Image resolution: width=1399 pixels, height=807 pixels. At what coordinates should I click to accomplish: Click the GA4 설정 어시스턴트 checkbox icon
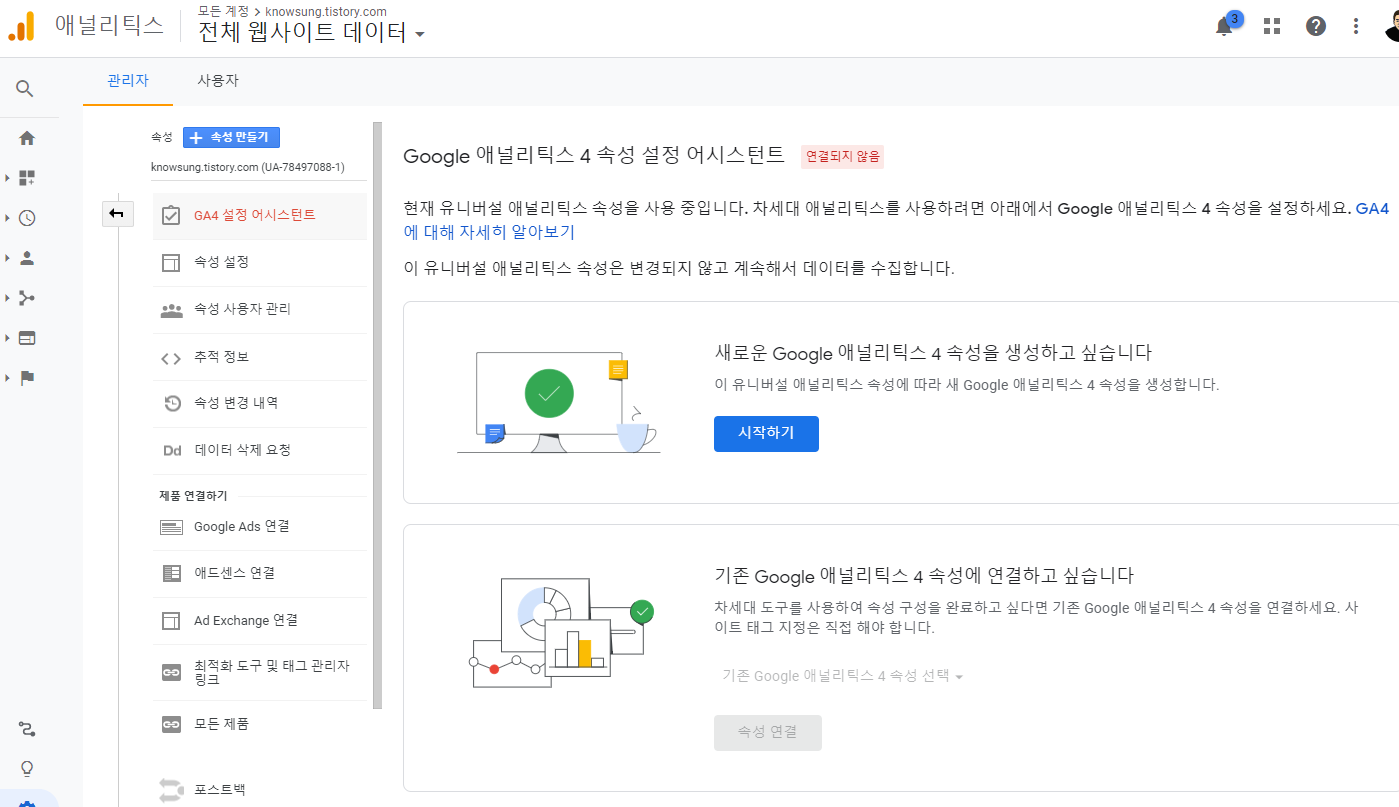(x=171, y=215)
